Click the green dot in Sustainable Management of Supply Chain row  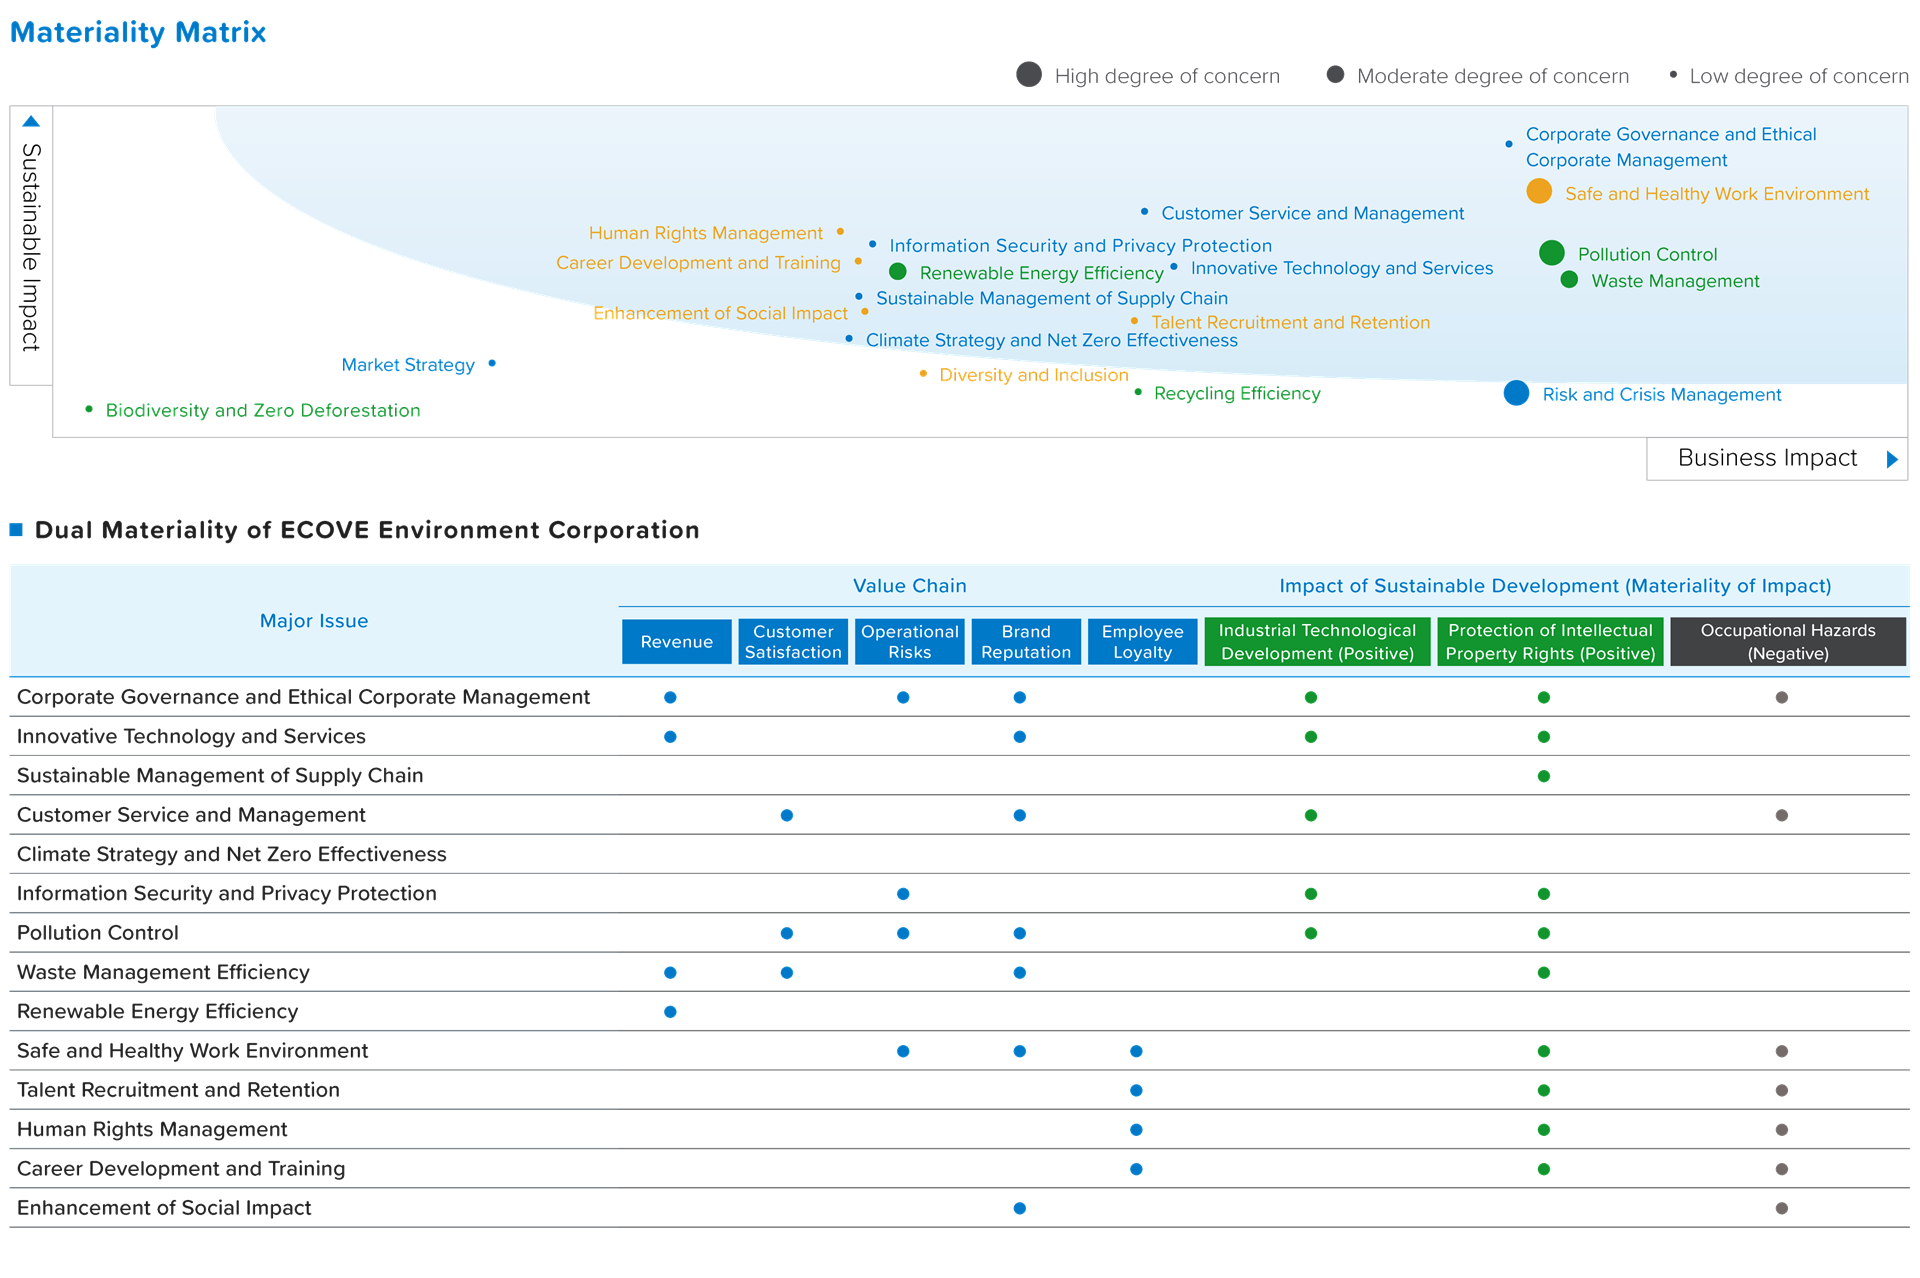1544,776
